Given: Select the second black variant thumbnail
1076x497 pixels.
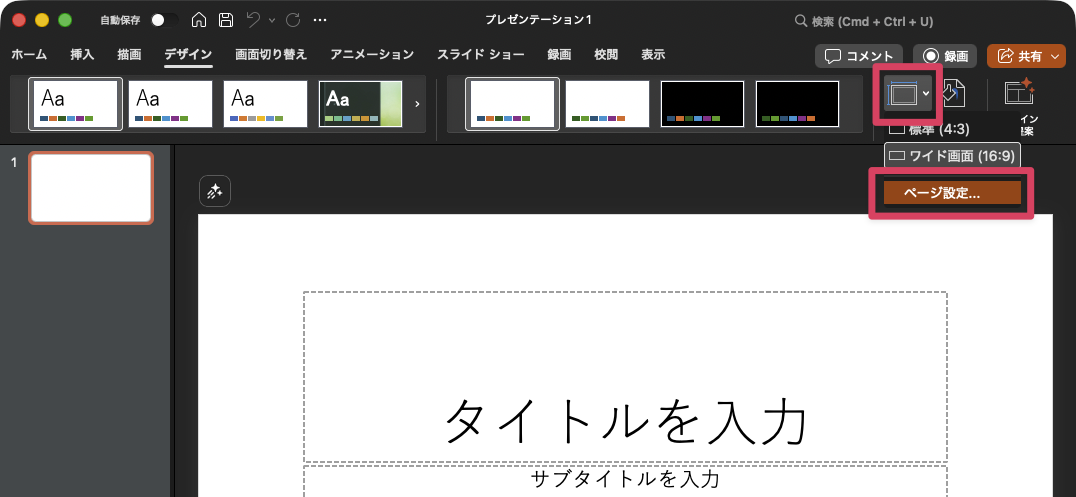Looking at the screenshot, I should pyautogui.click(x=797, y=104).
